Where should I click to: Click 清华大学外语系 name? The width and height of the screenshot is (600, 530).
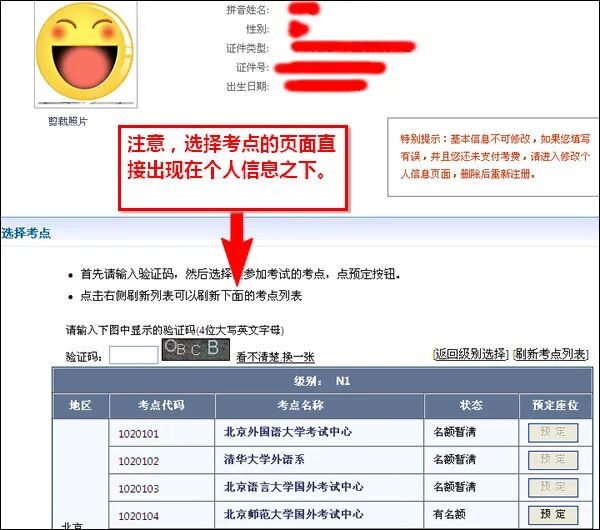[264, 459]
